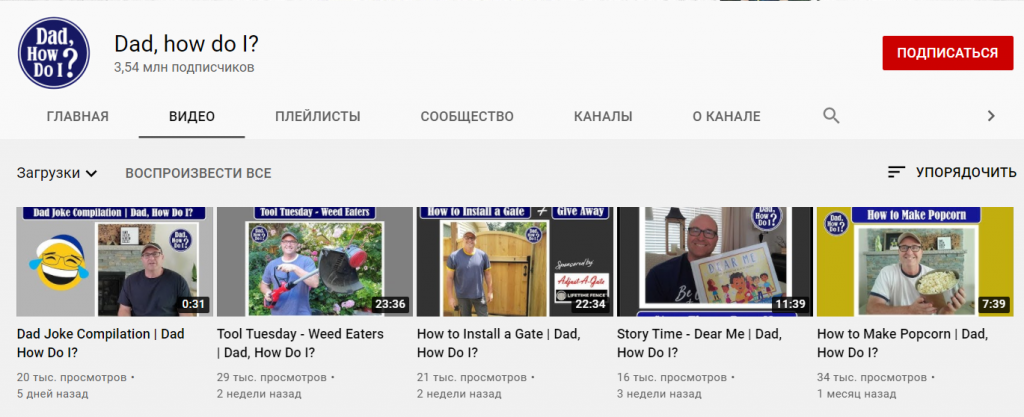The image size is (1024, 417).
Task: Switch to the Главная tab
Action: pyautogui.click(x=77, y=116)
